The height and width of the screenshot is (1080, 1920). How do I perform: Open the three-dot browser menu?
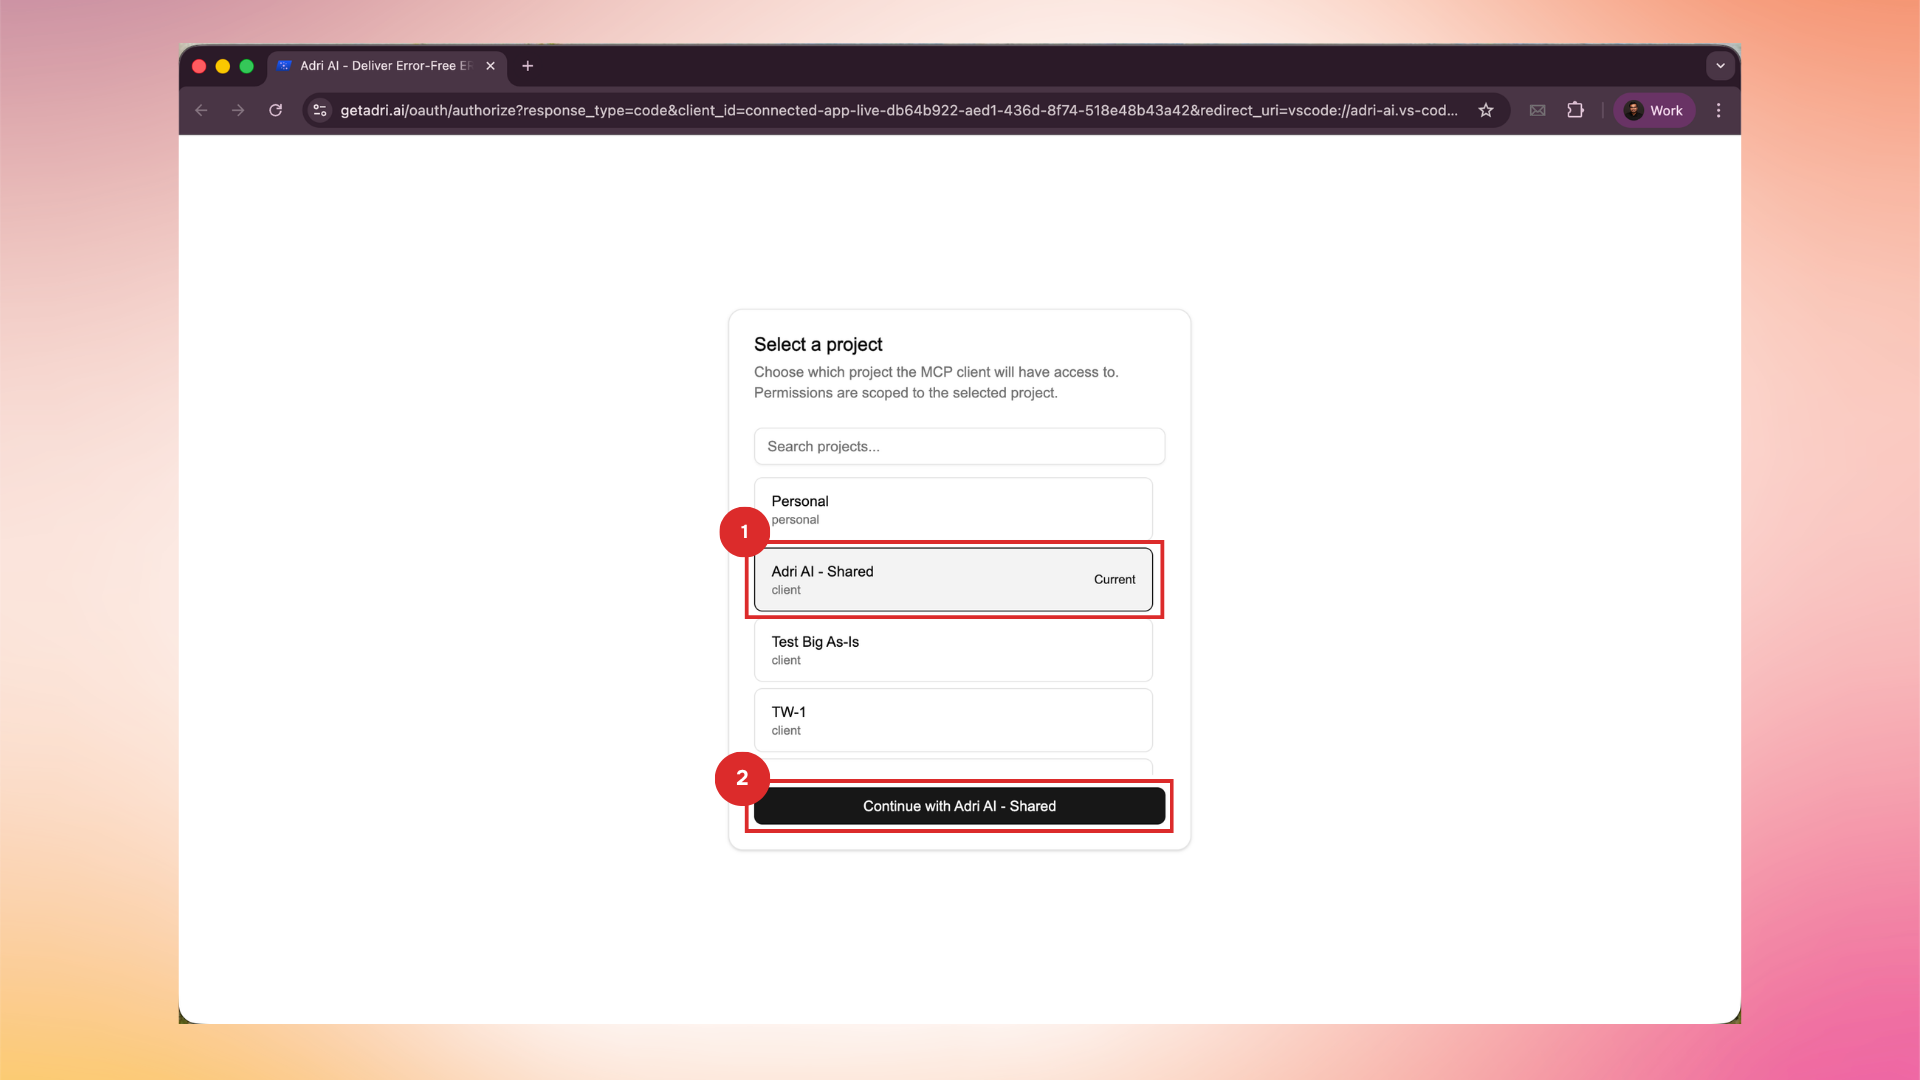(x=1718, y=110)
